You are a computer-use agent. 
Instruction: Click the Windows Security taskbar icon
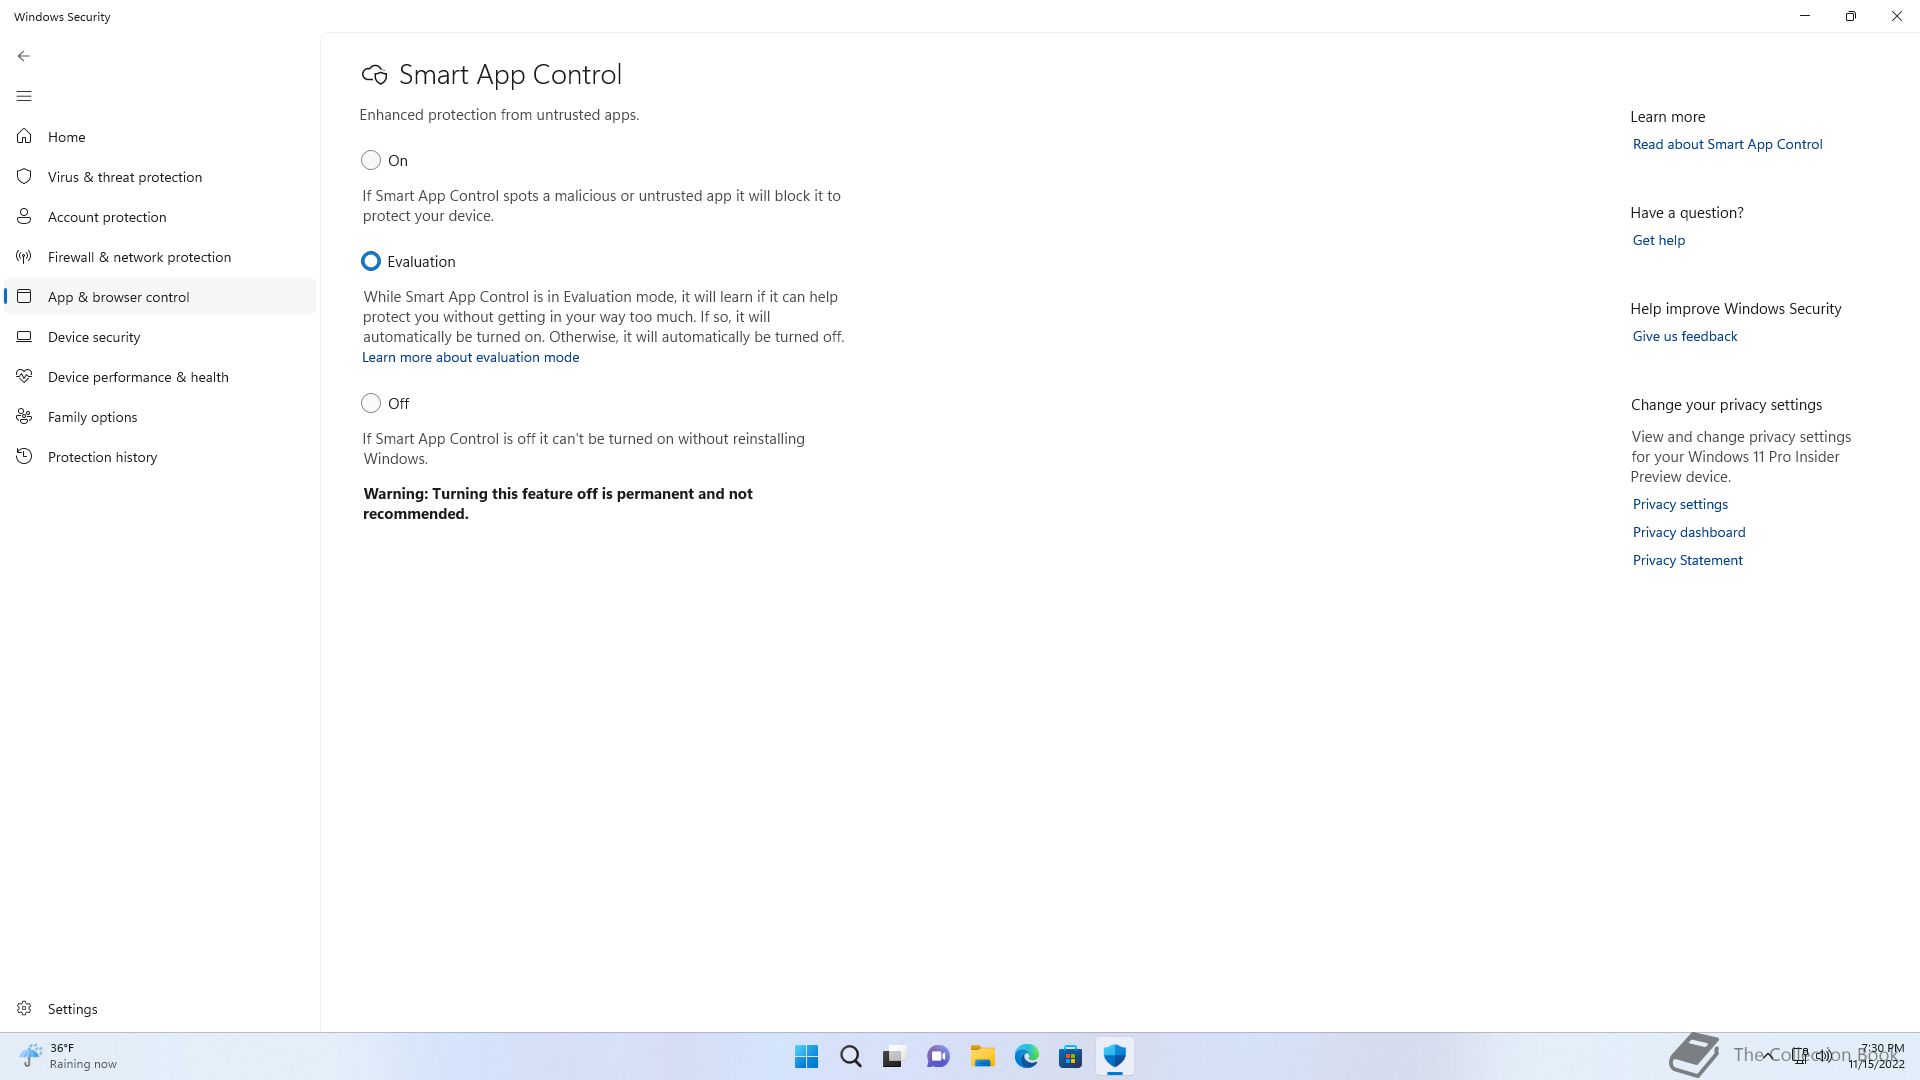click(x=1114, y=1056)
